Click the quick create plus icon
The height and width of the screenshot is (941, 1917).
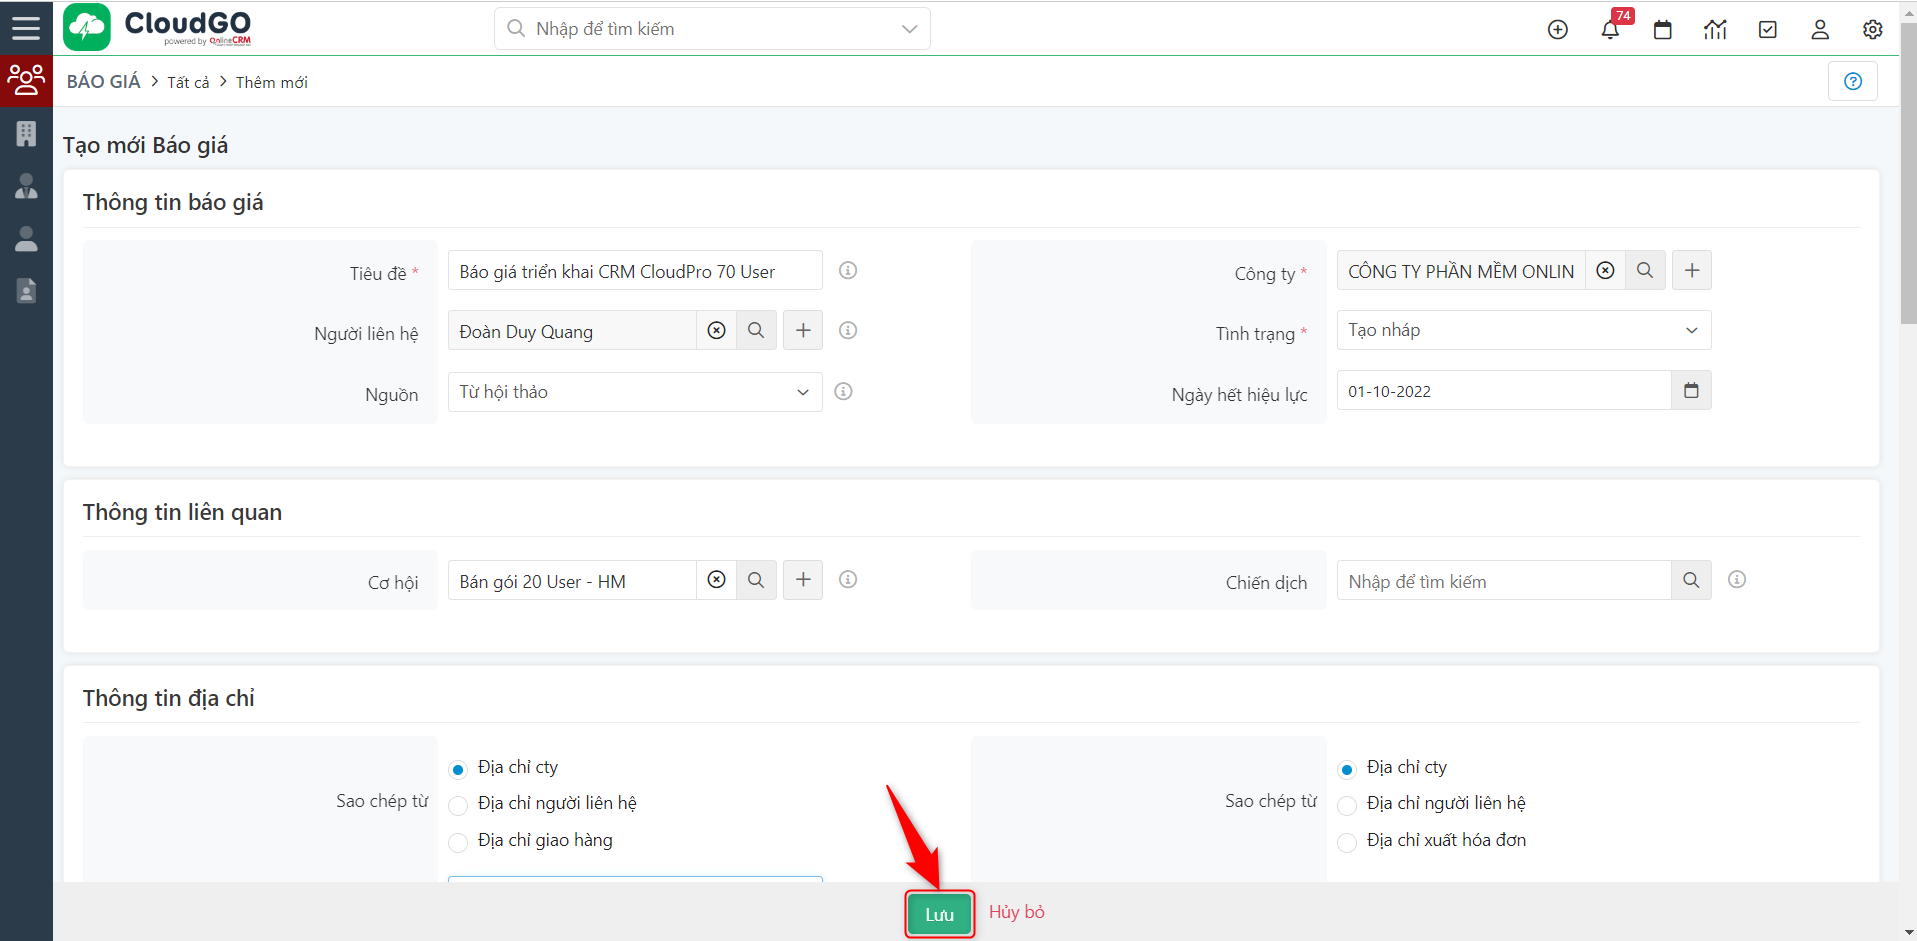[1558, 30]
